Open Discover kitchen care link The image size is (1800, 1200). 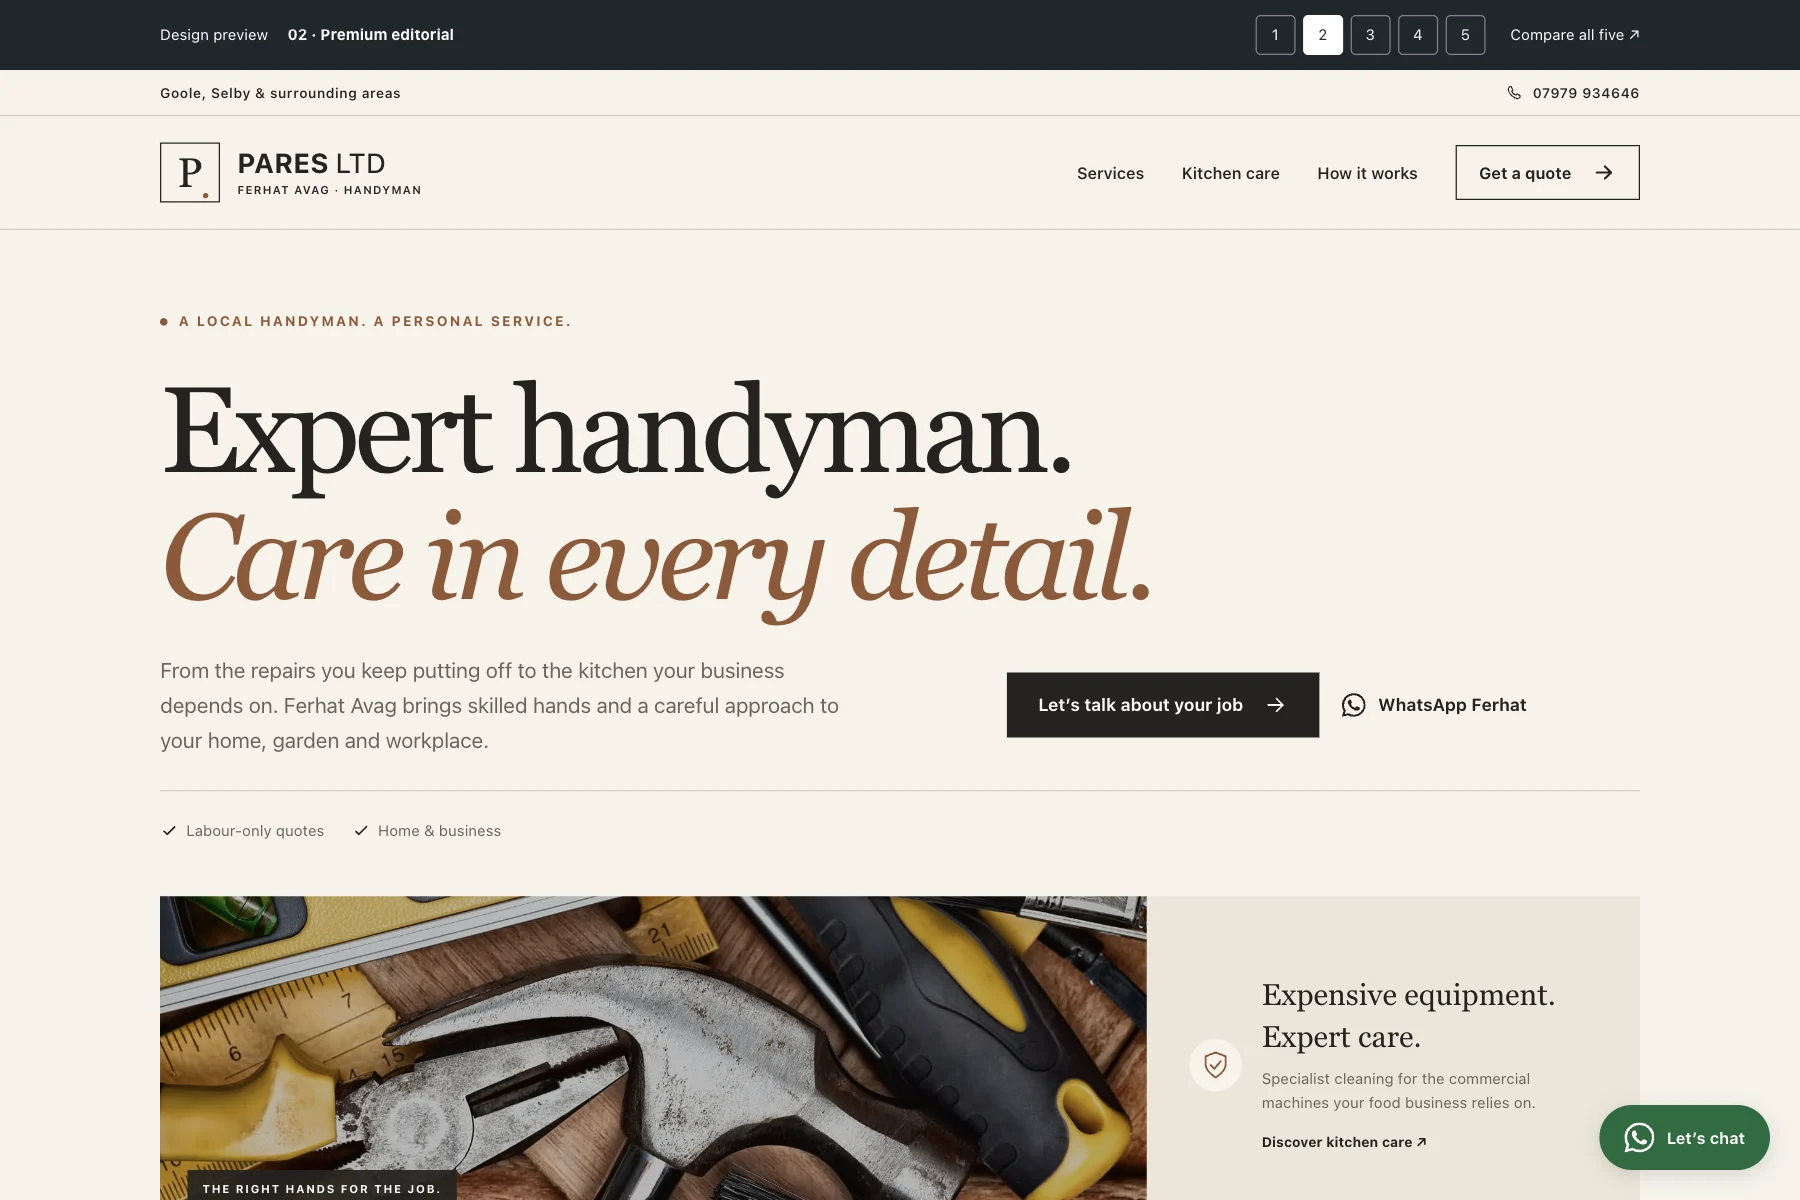point(1343,1142)
